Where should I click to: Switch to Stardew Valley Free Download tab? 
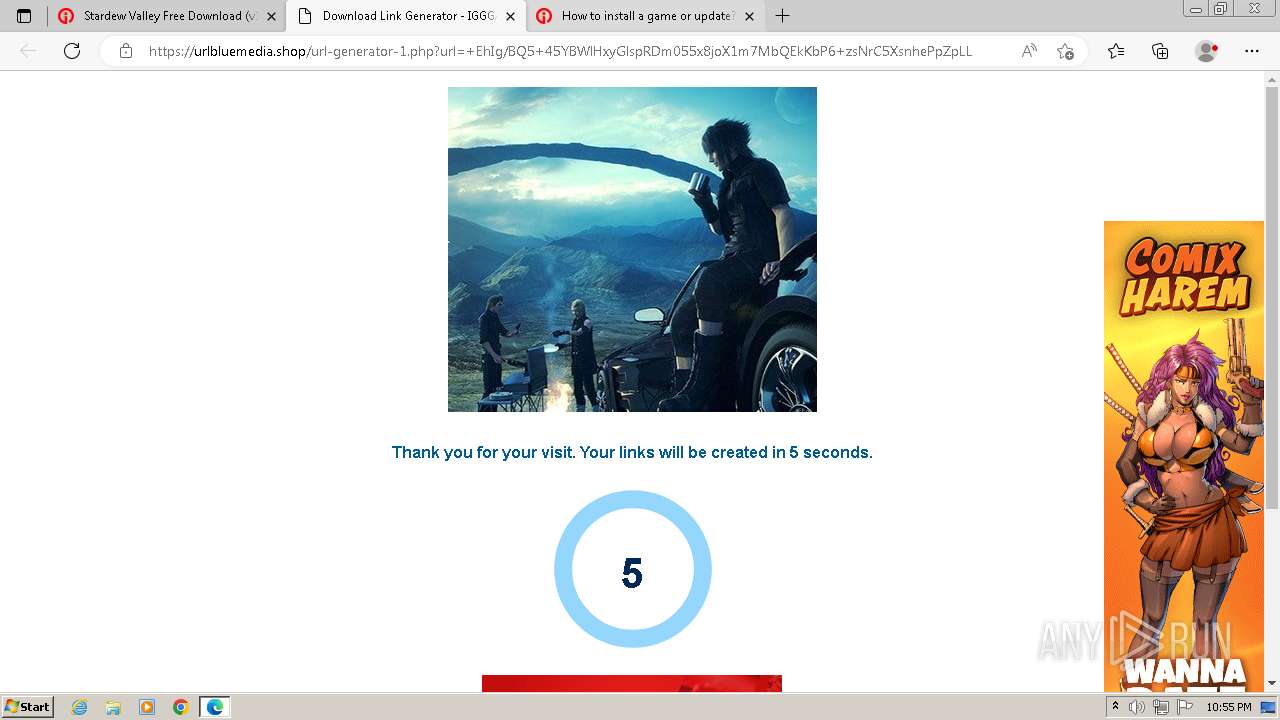click(x=167, y=16)
